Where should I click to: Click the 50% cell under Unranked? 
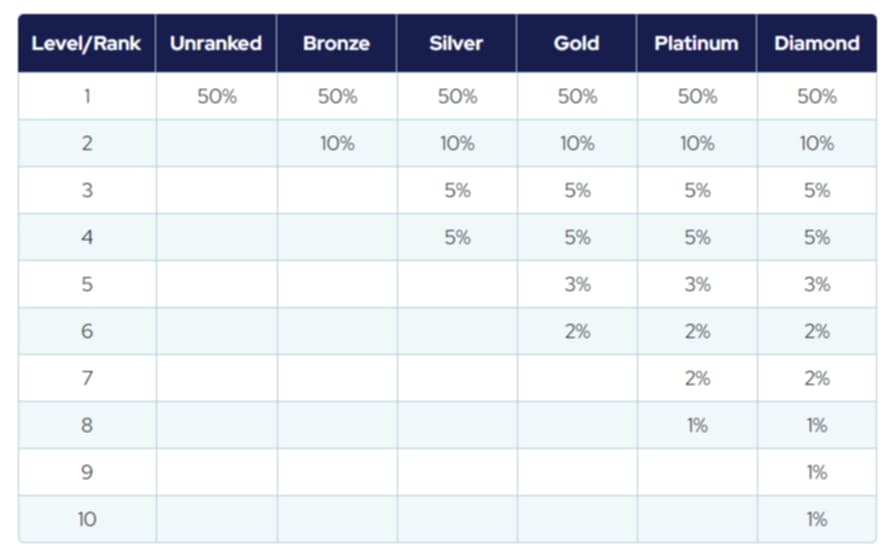click(x=216, y=97)
